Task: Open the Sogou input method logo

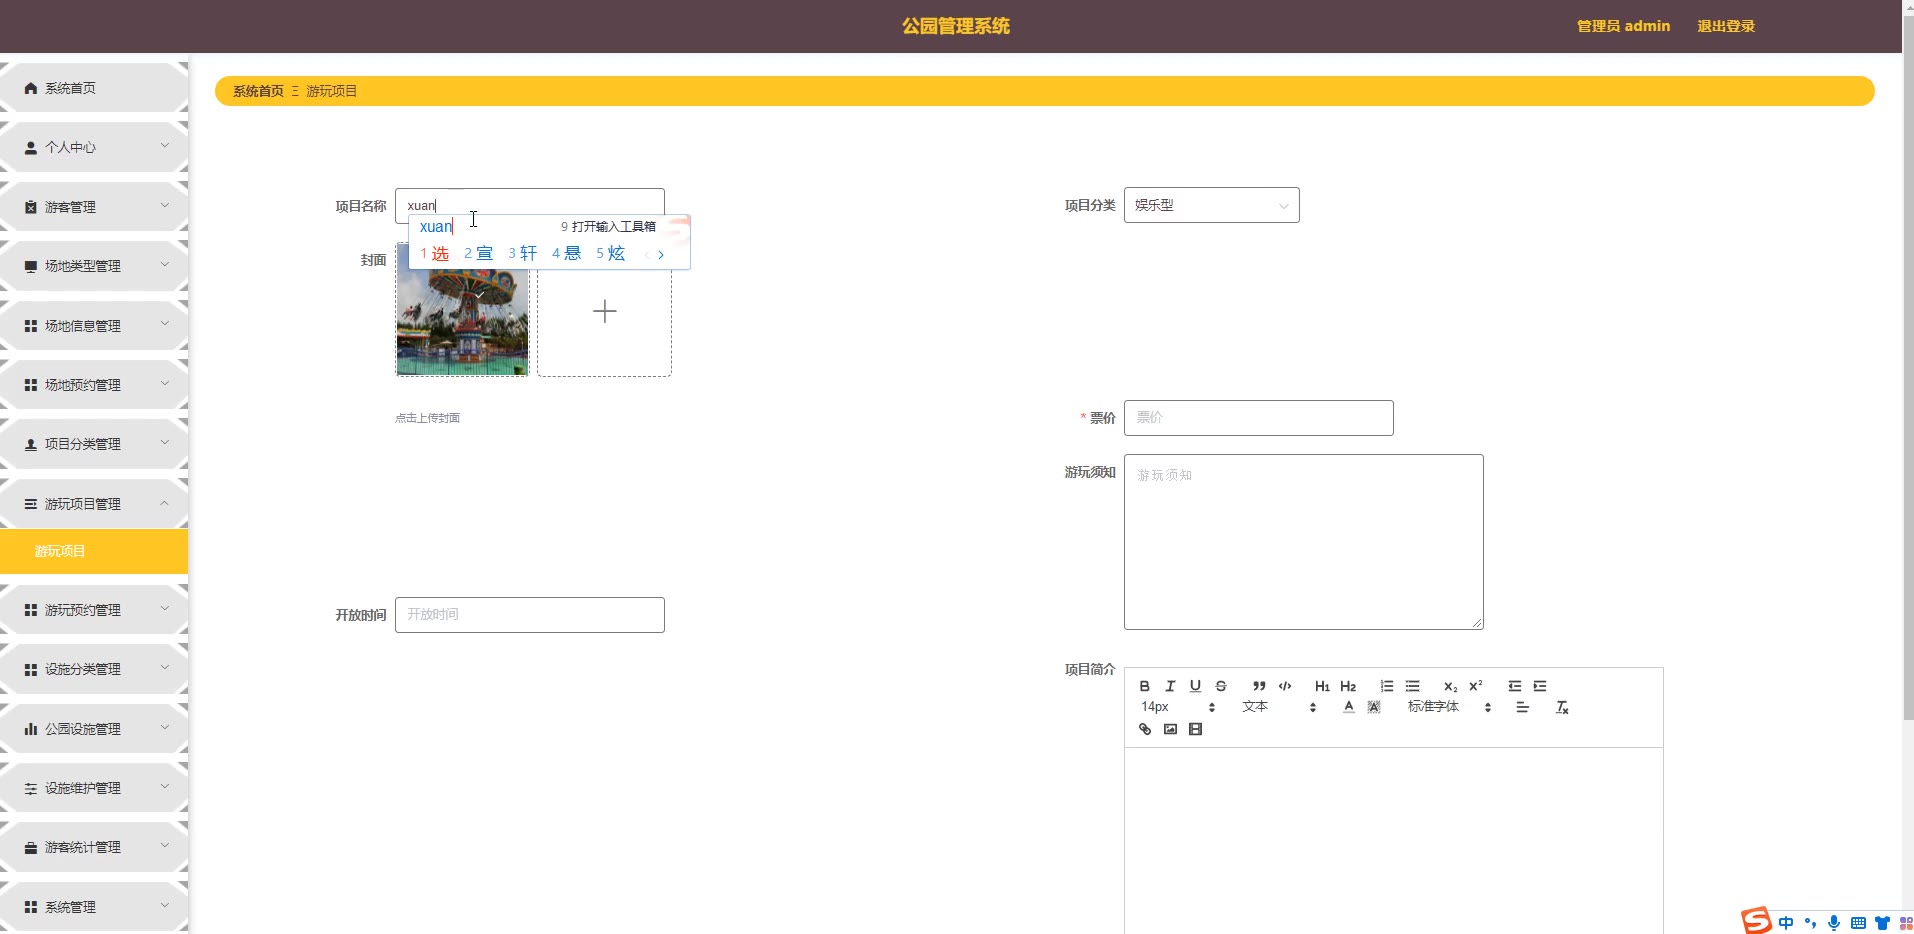Action: [x=1756, y=921]
